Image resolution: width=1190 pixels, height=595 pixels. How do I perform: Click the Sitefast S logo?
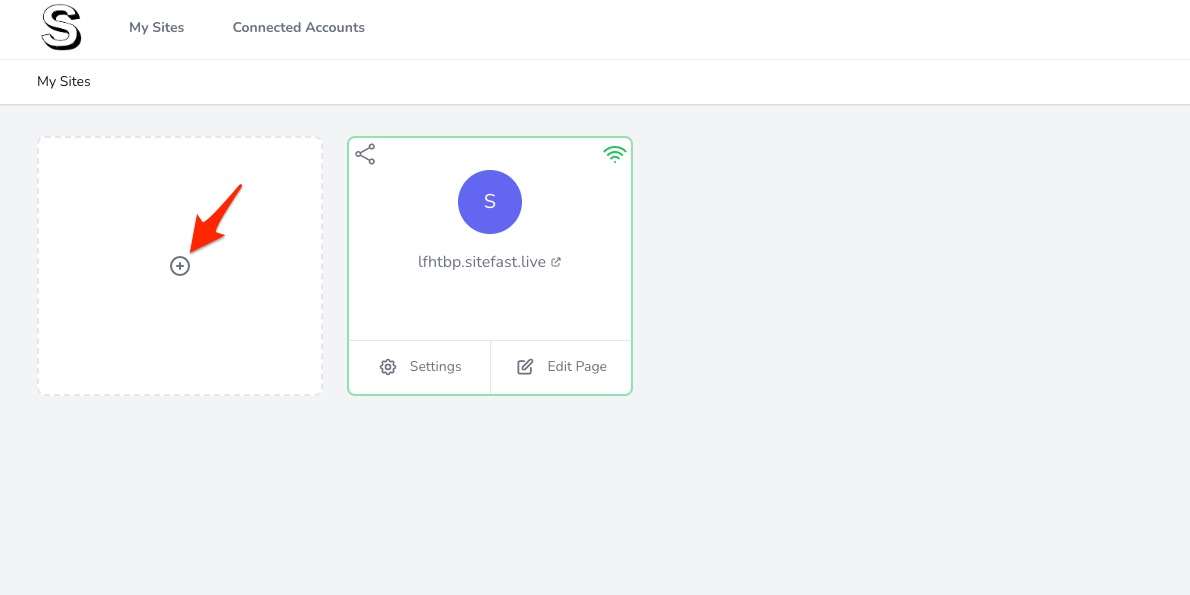tap(61, 27)
